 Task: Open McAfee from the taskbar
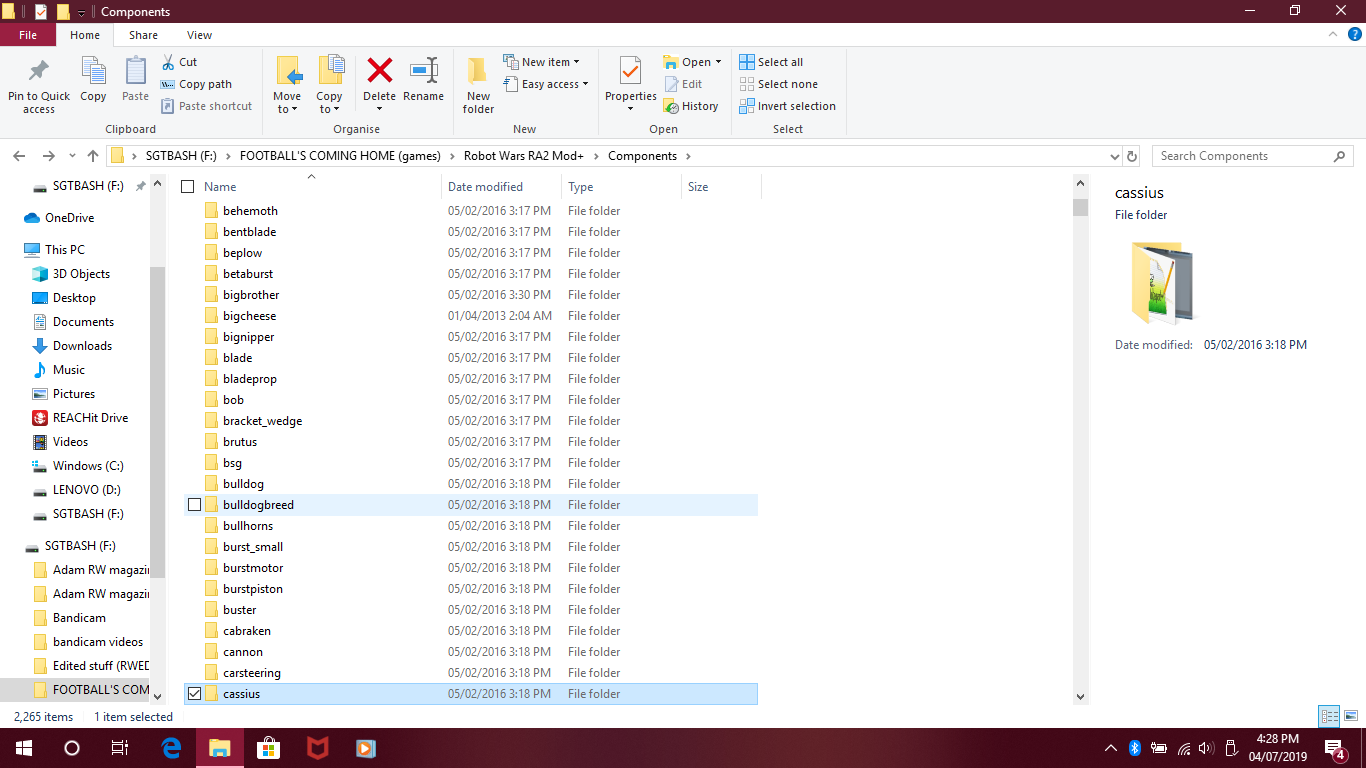click(317, 747)
